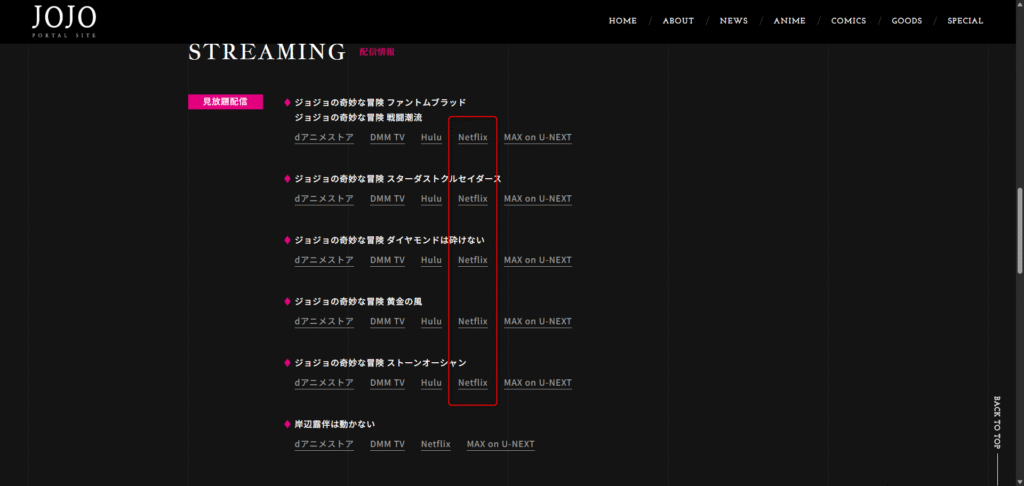Open Netflix for 黄金の風
Viewport: 1024px width, 486px height.
[x=473, y=322]
